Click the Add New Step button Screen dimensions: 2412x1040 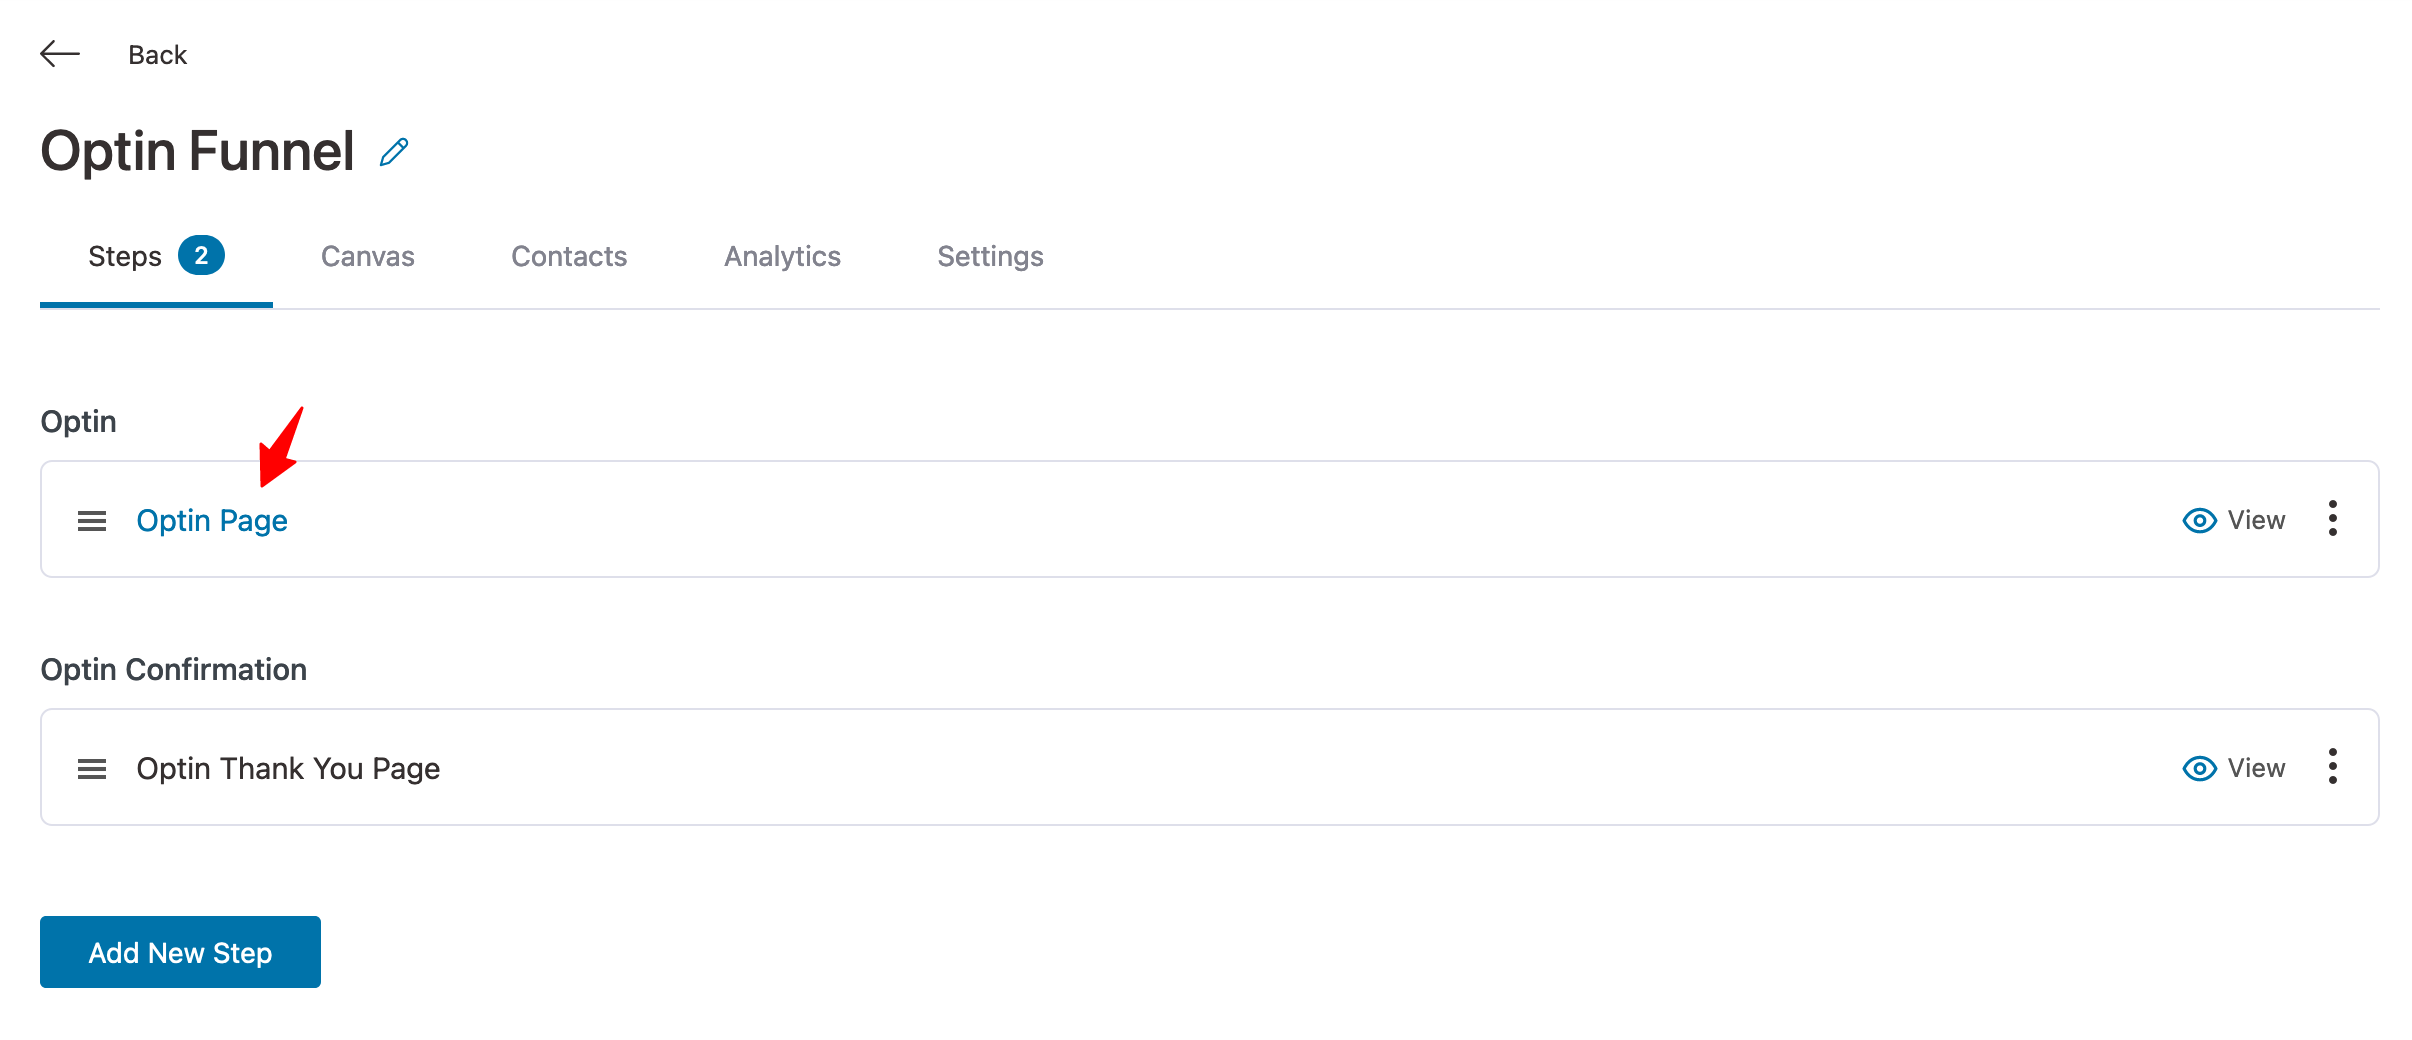[180, 951]
